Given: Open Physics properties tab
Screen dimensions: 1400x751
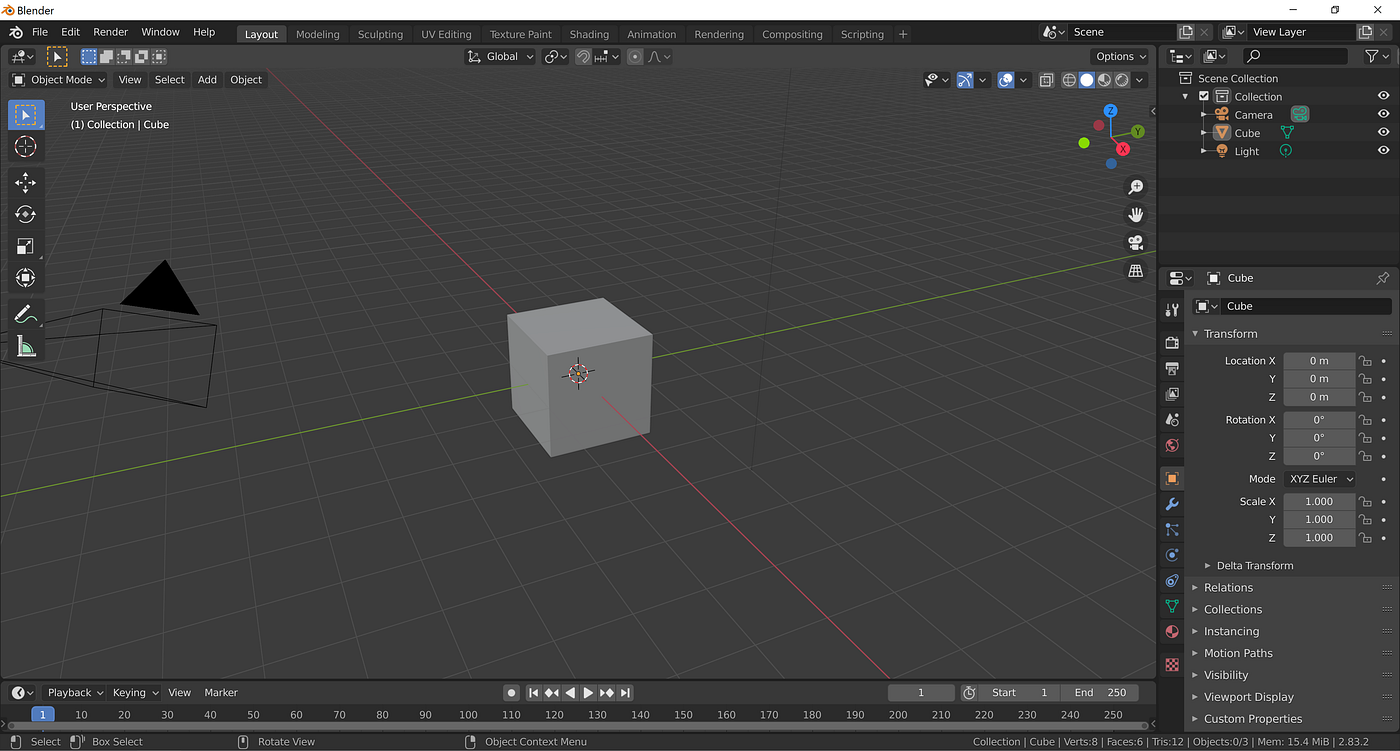Looking at the screenshot, I should [1172, 555].
